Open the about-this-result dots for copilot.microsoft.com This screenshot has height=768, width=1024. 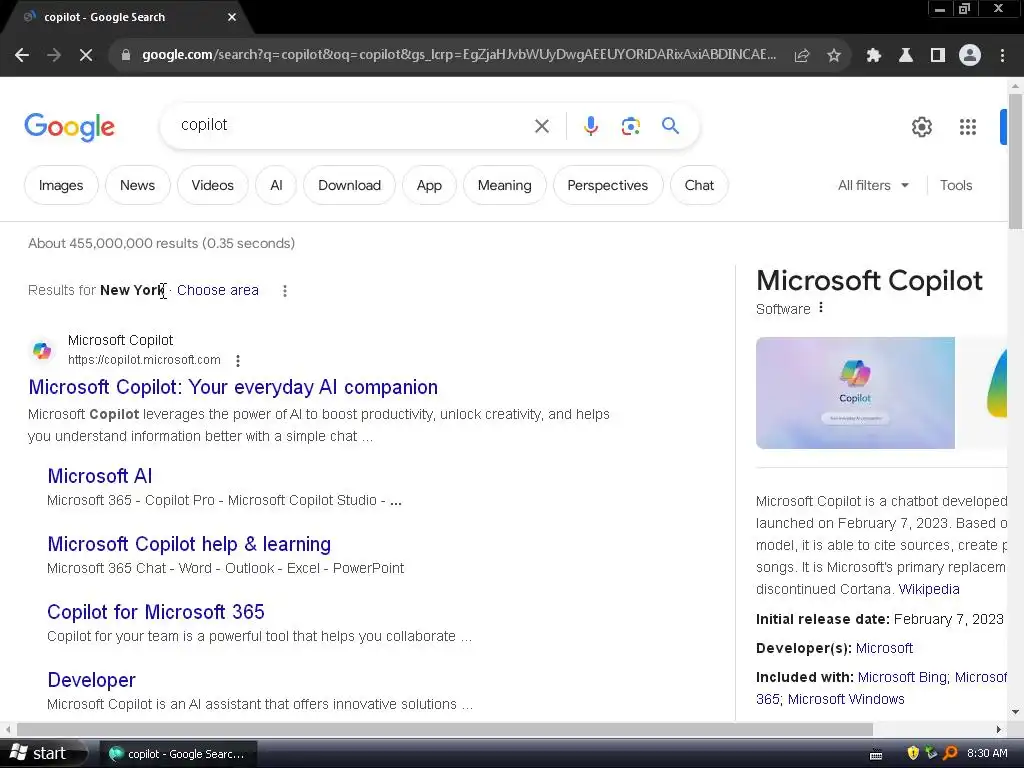pyautogui.click(x=238, y=360)
